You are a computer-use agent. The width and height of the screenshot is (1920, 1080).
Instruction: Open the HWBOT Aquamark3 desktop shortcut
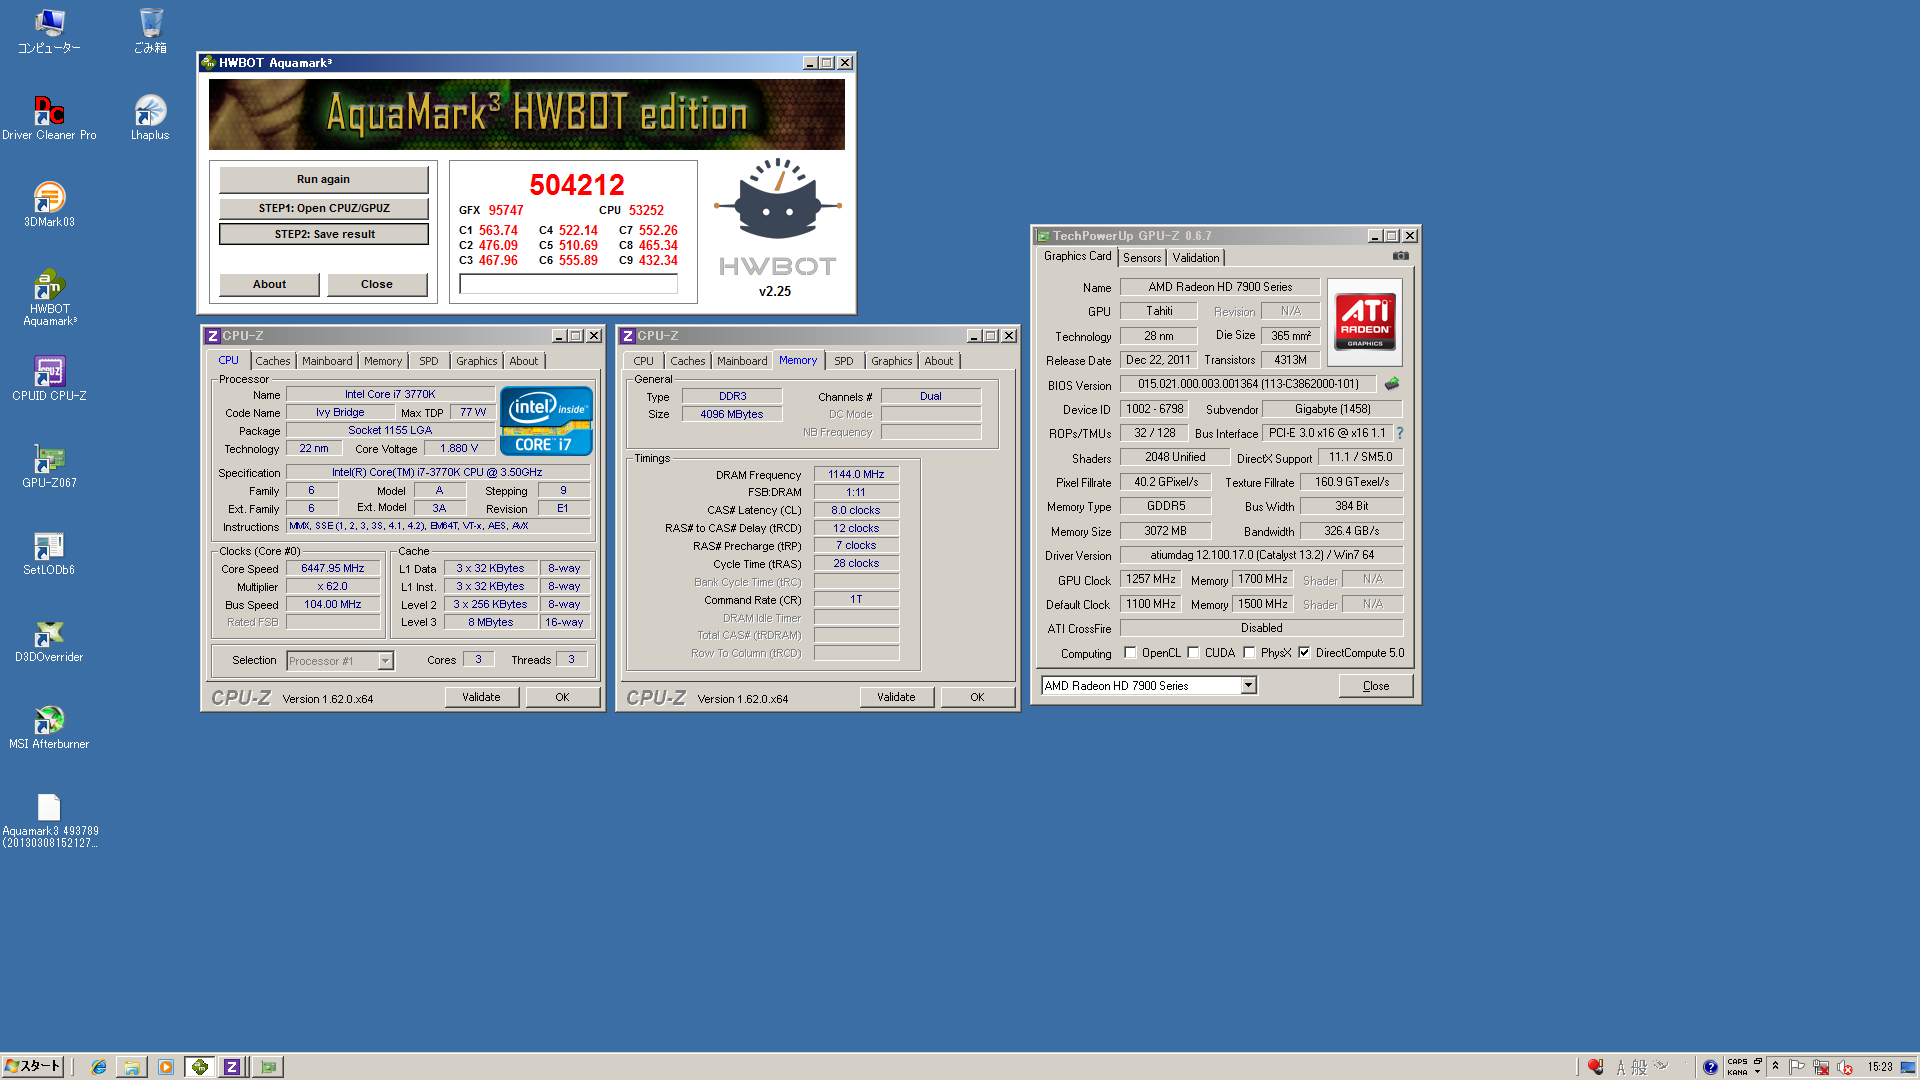49,297
